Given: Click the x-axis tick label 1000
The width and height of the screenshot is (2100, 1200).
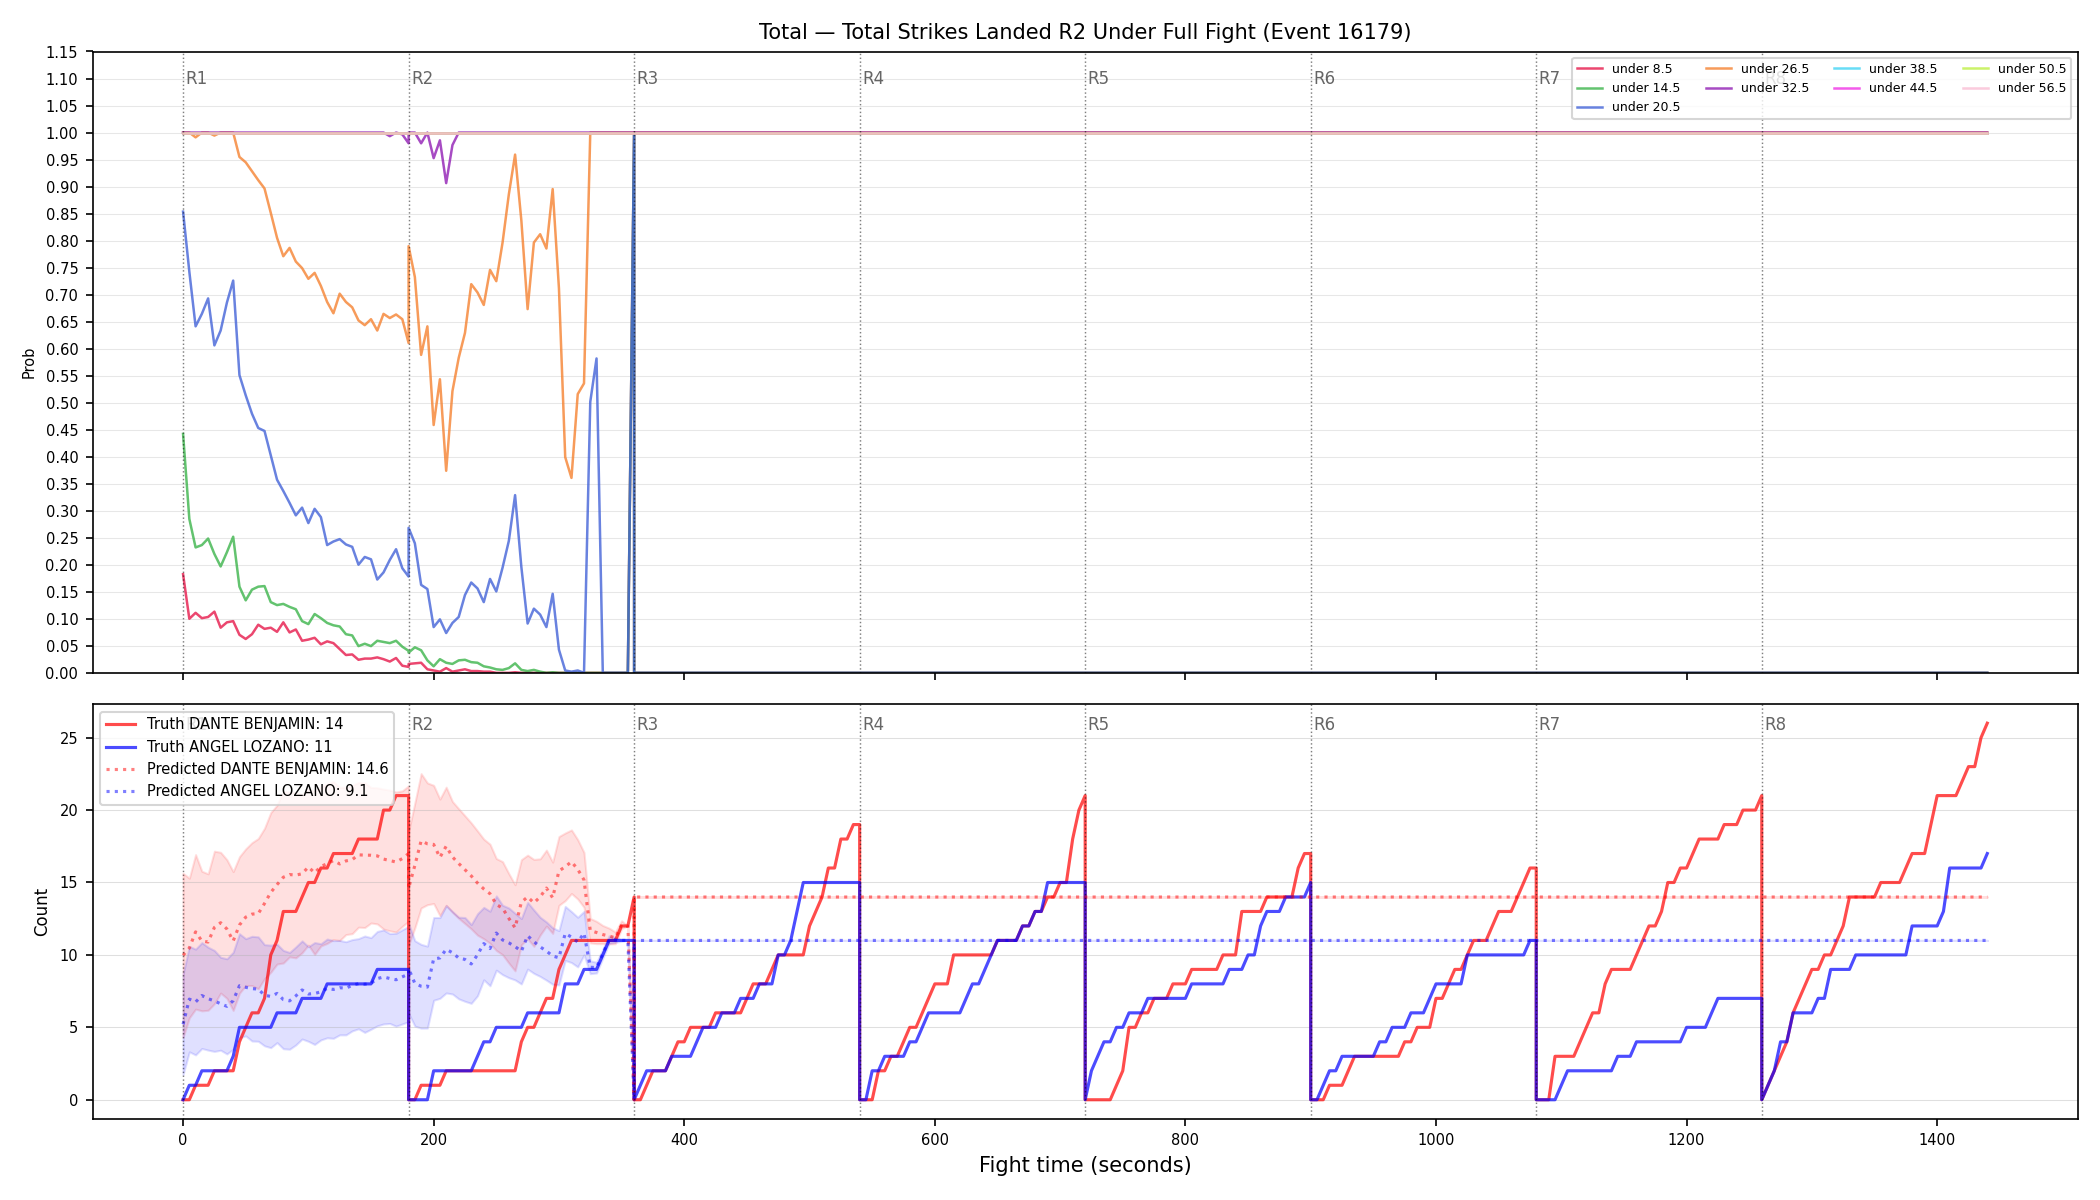Looking at the screenshot, I should point(1436,1139).
